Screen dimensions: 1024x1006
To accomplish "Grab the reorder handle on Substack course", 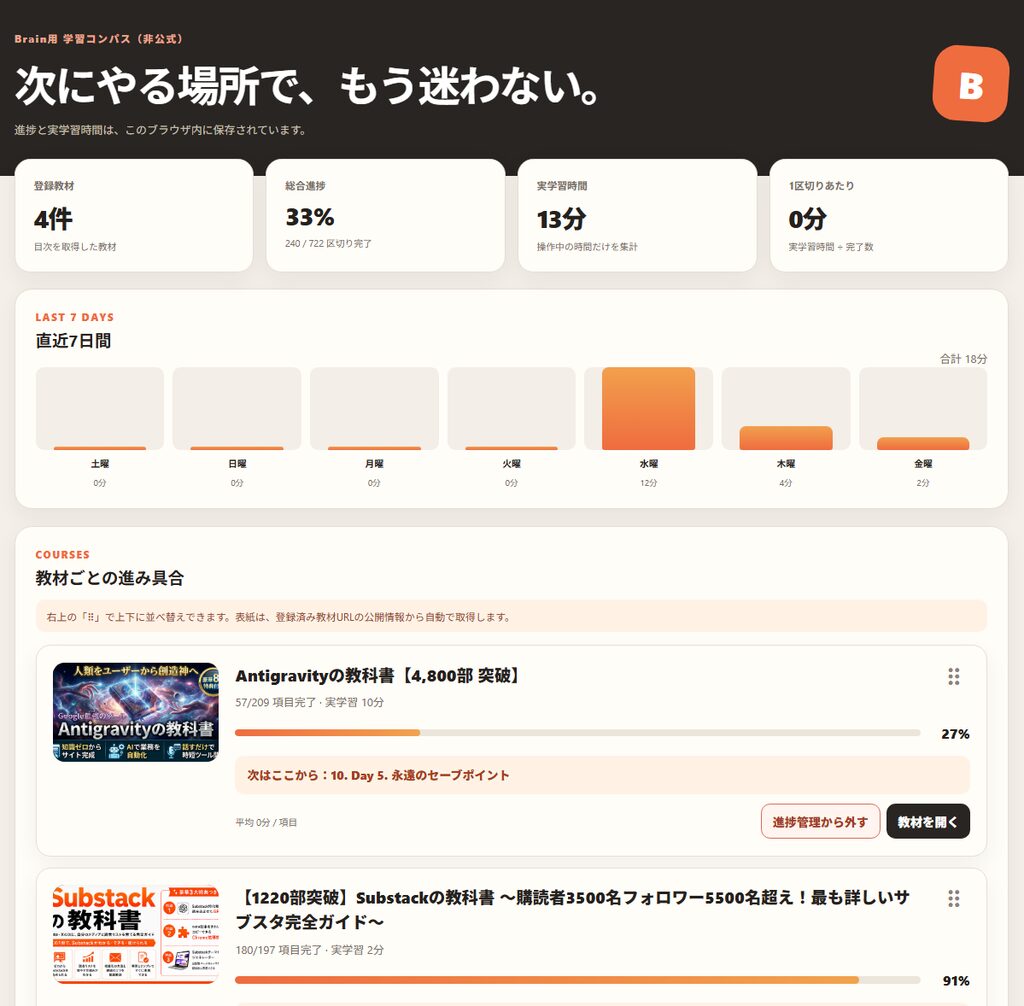I will click(x=953, y=898).
